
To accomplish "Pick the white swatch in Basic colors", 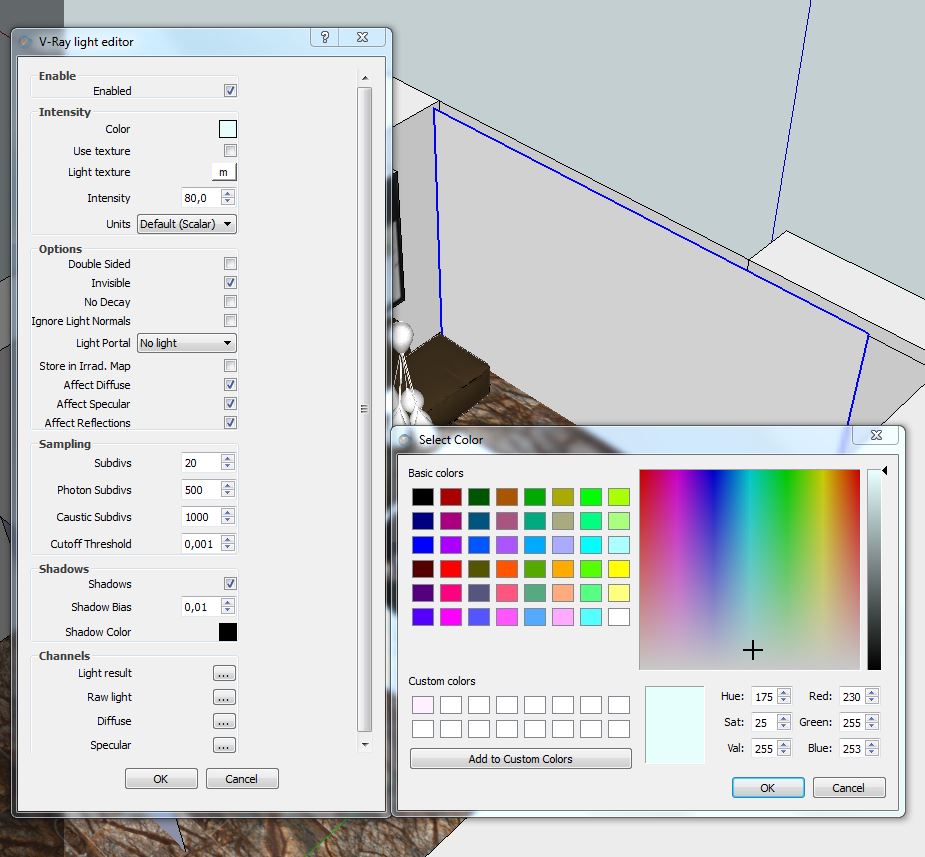I will pyautogui.click(x=619, y=617).
